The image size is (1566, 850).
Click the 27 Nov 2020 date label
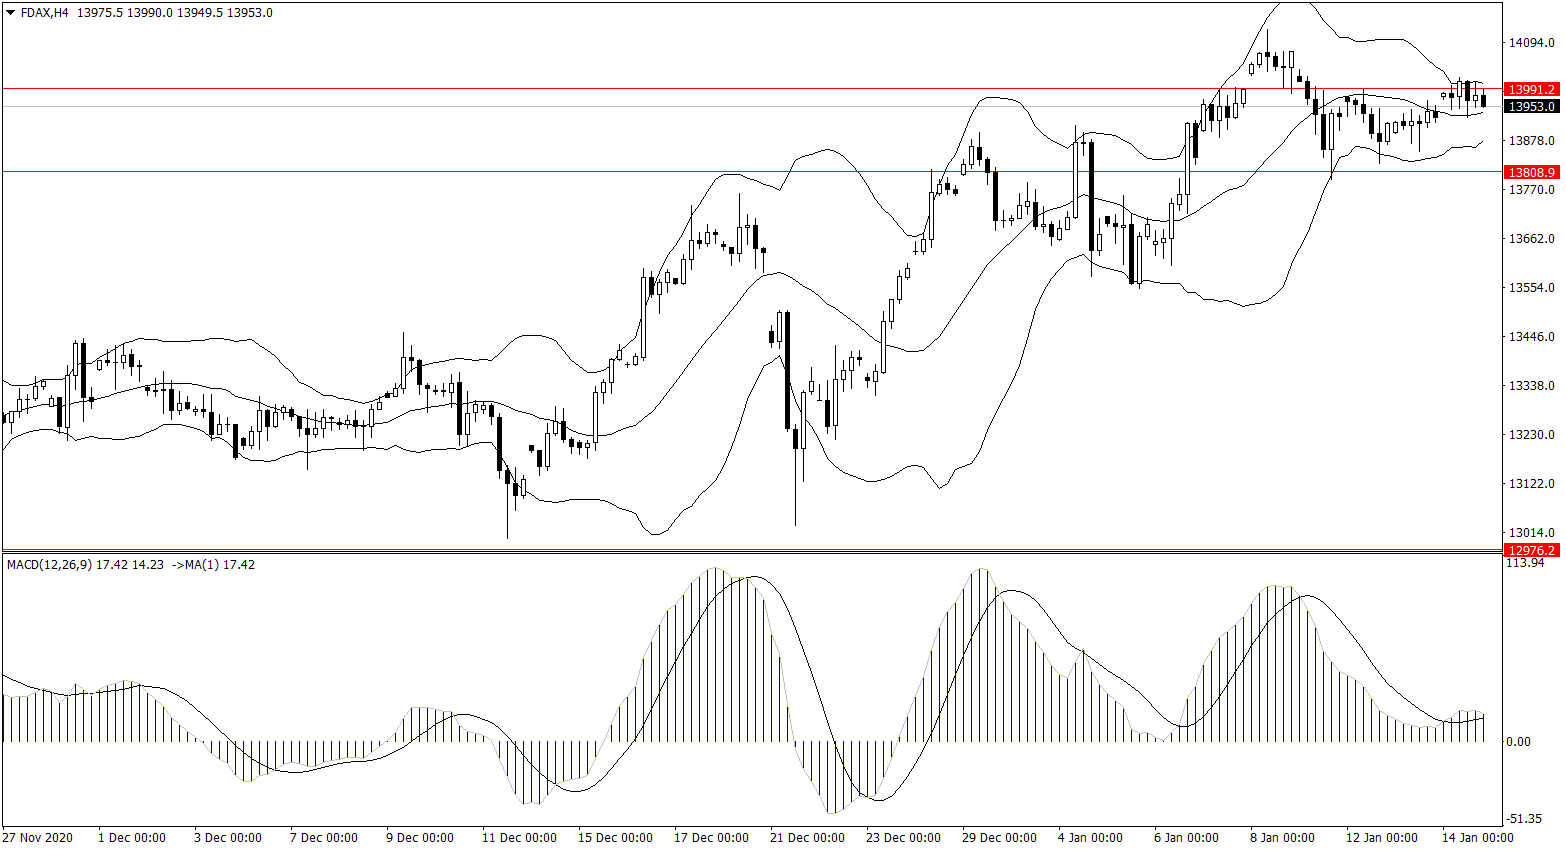(x=38, y=837)
